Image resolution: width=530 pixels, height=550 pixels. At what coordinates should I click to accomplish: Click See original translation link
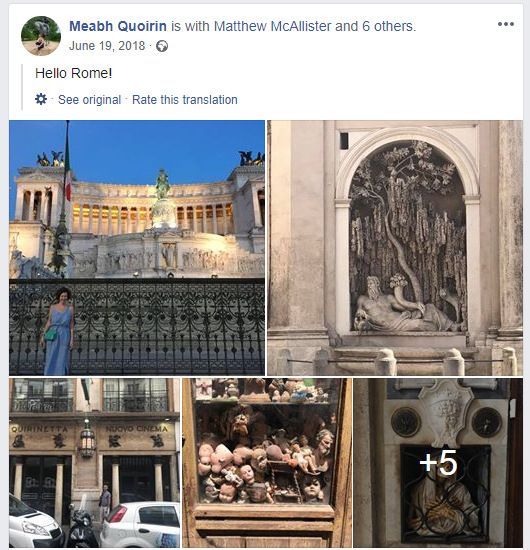pos(89,100)
